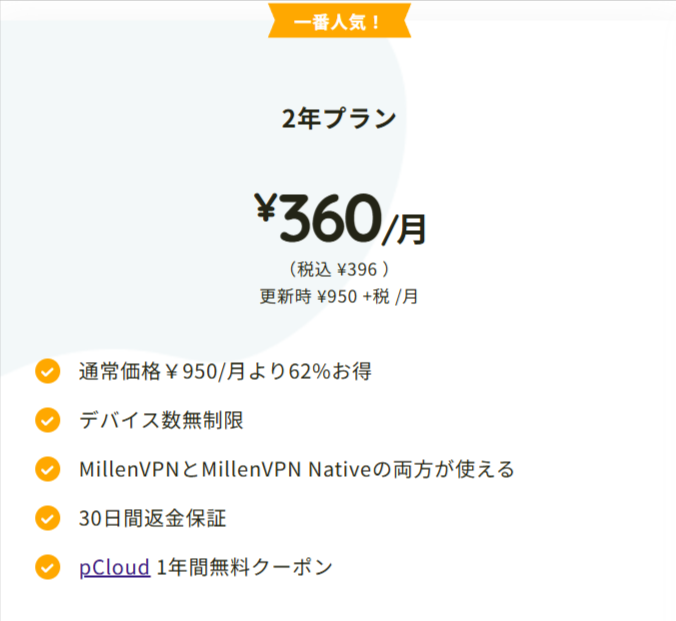
Task: Click the checkmark icon beside デバイス数無制限
Action: coord(47,420)
